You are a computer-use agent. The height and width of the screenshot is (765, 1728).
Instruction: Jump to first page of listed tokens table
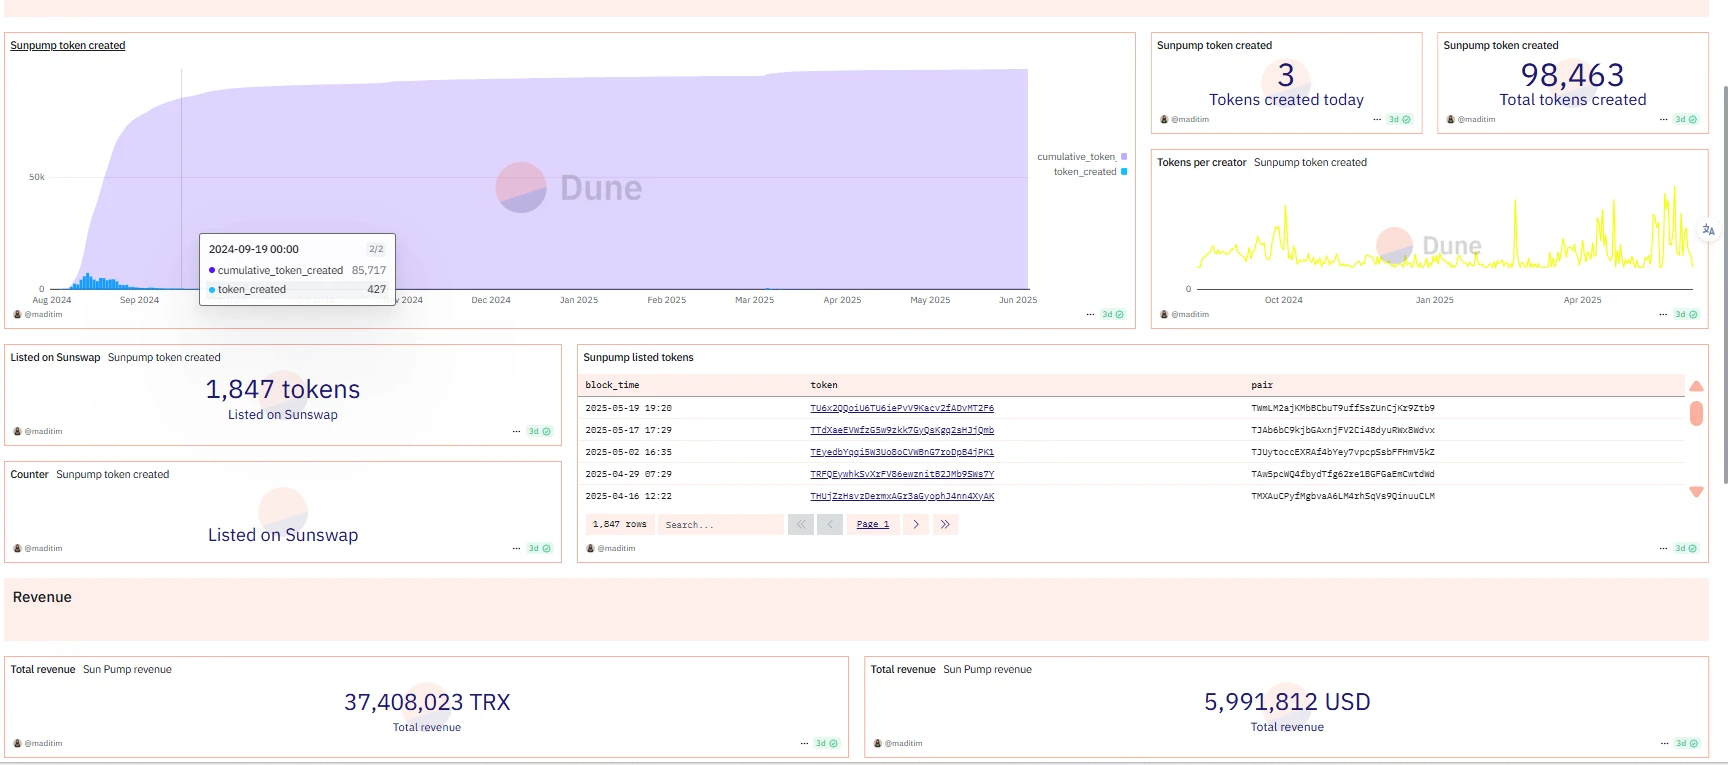(x=801, y=524)
